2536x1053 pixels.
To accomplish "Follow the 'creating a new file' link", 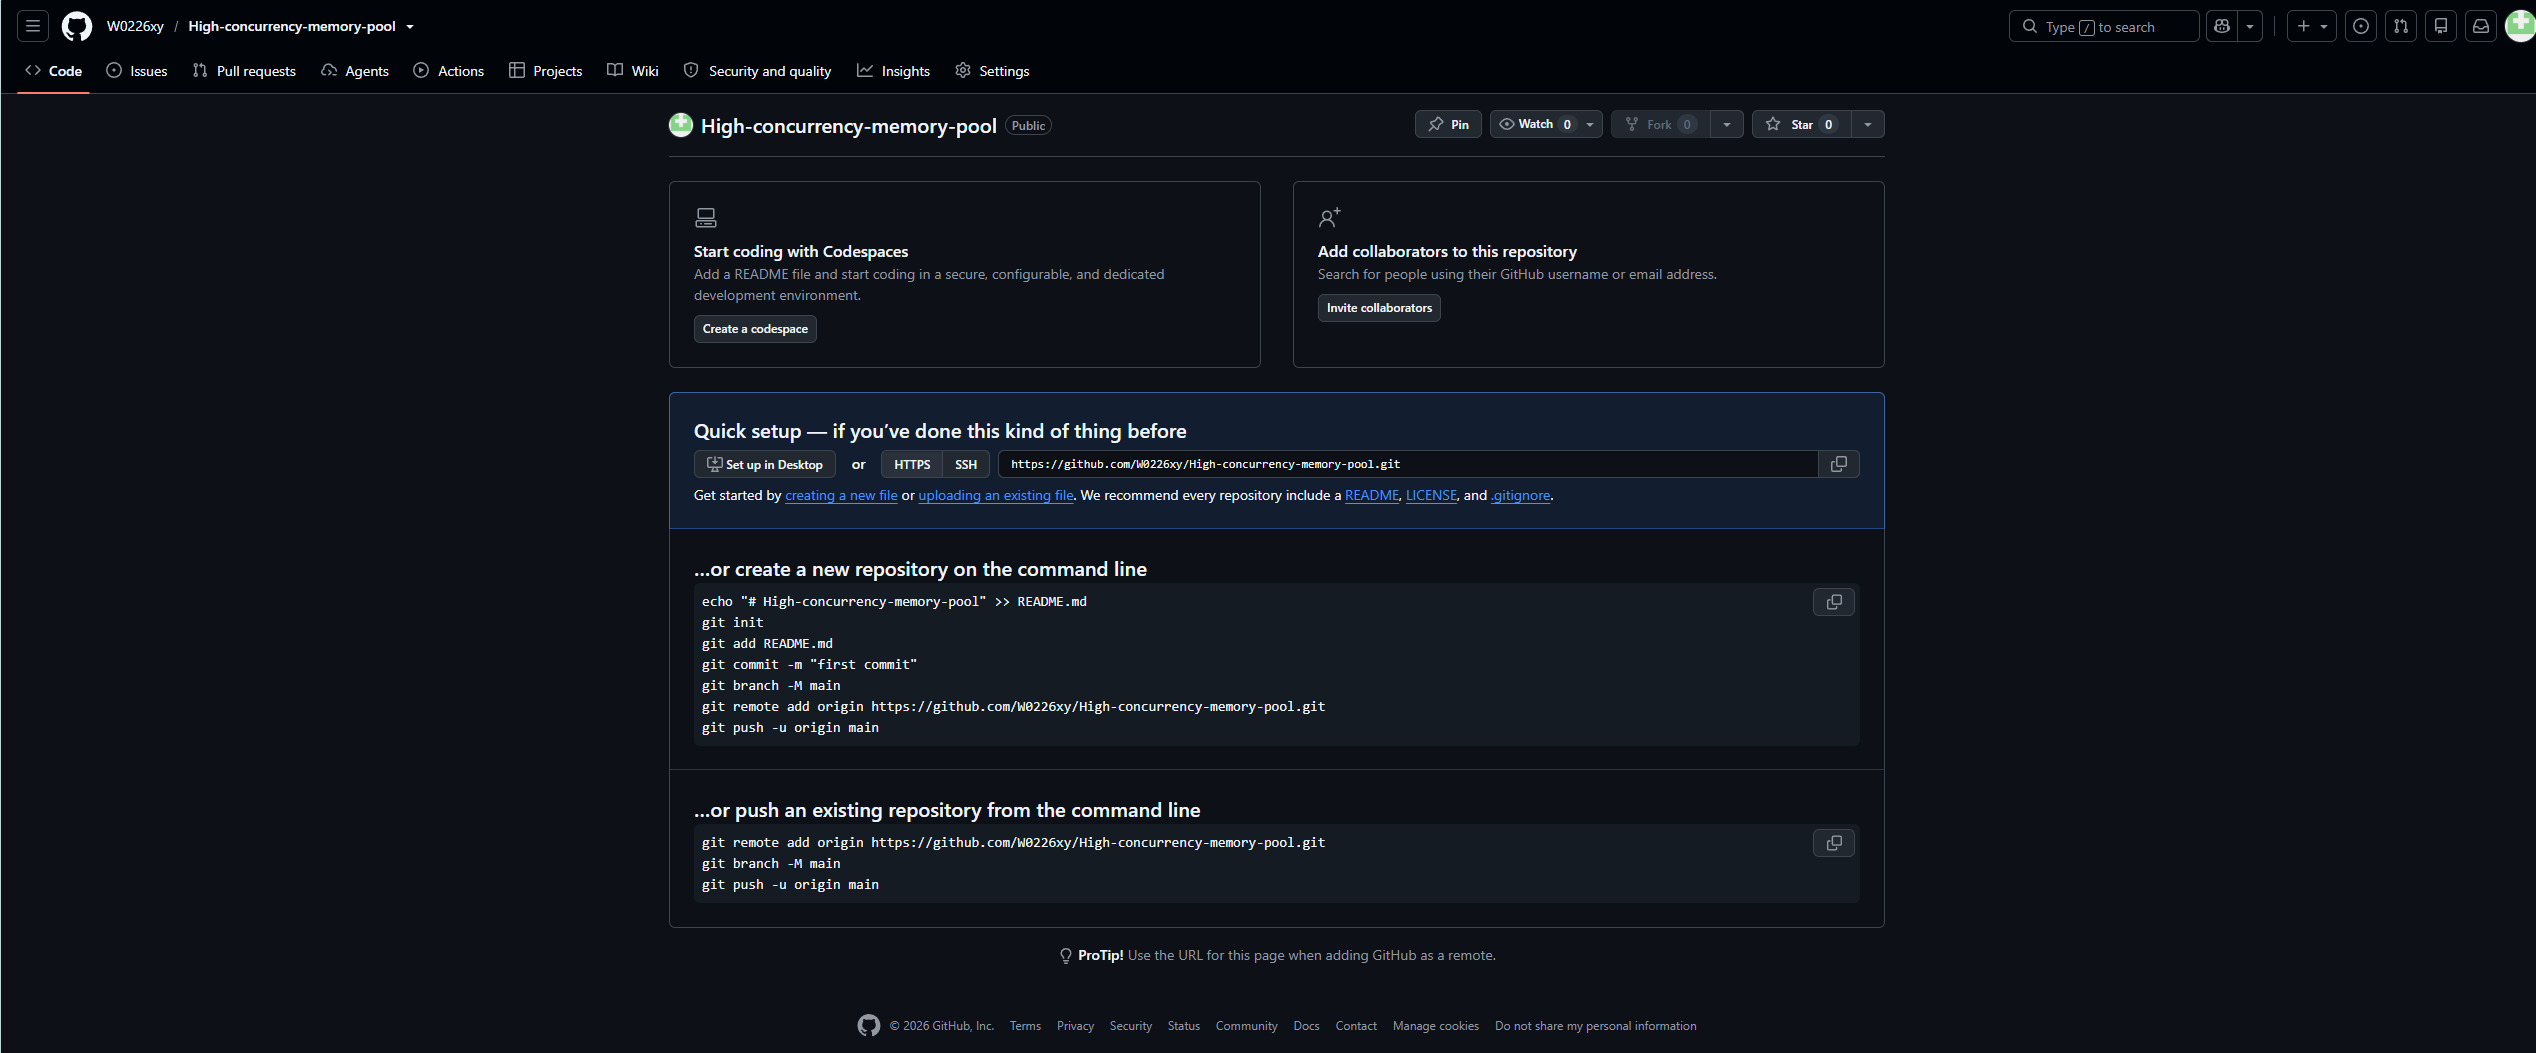I will pos(841,496).
